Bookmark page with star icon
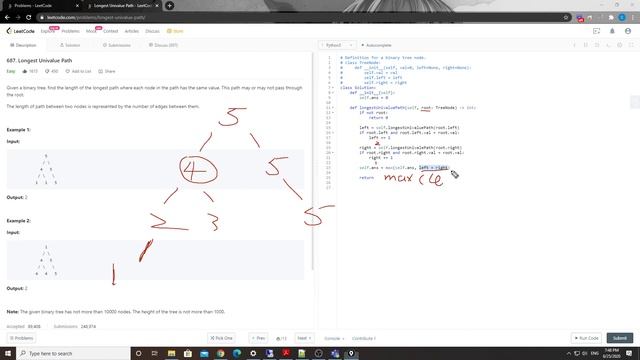 click(x=566, y=18)
